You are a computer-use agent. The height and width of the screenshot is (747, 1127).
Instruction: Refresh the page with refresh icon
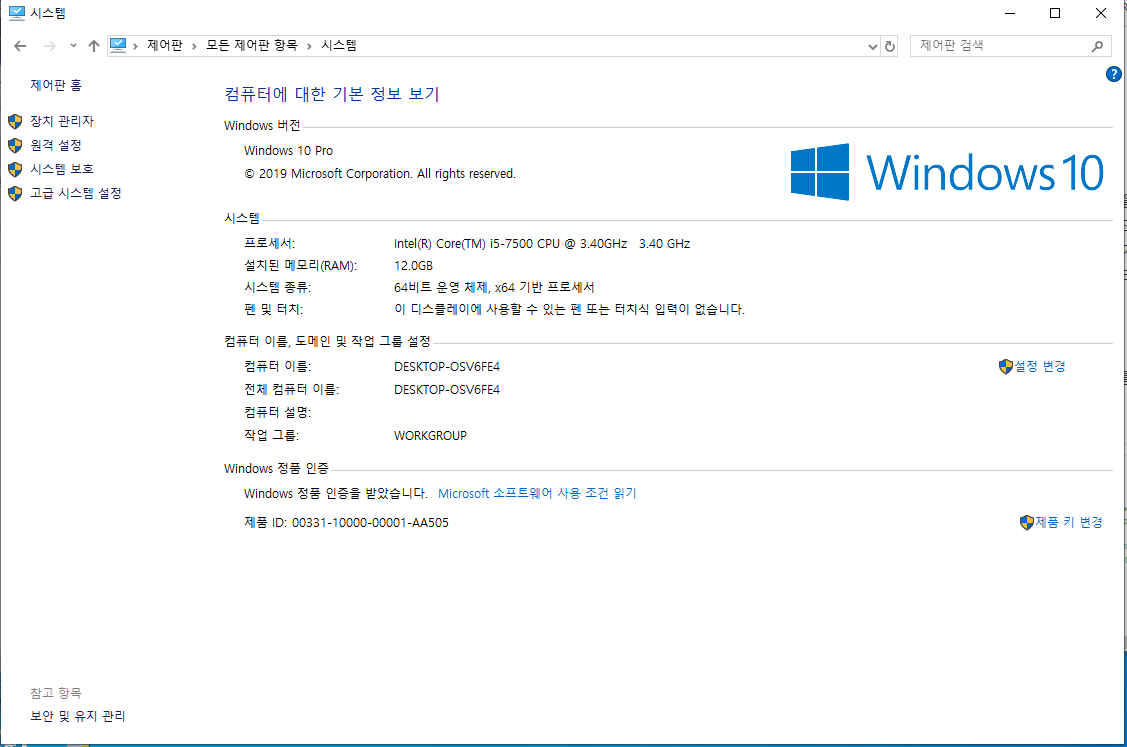(890, 46)
